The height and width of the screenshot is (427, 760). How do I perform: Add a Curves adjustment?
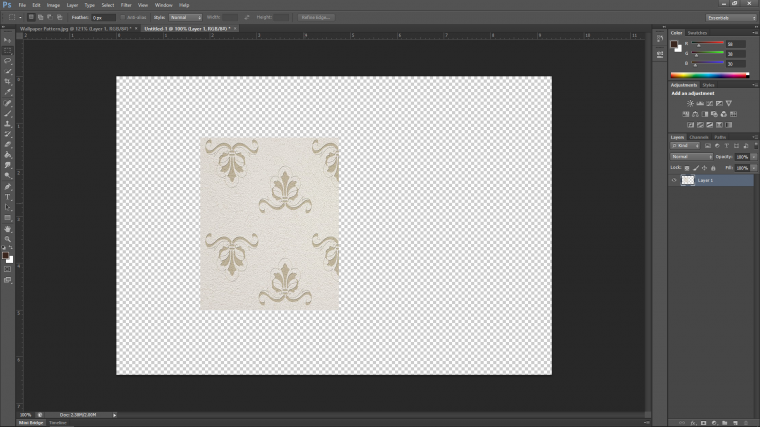(x=710, y=103)
